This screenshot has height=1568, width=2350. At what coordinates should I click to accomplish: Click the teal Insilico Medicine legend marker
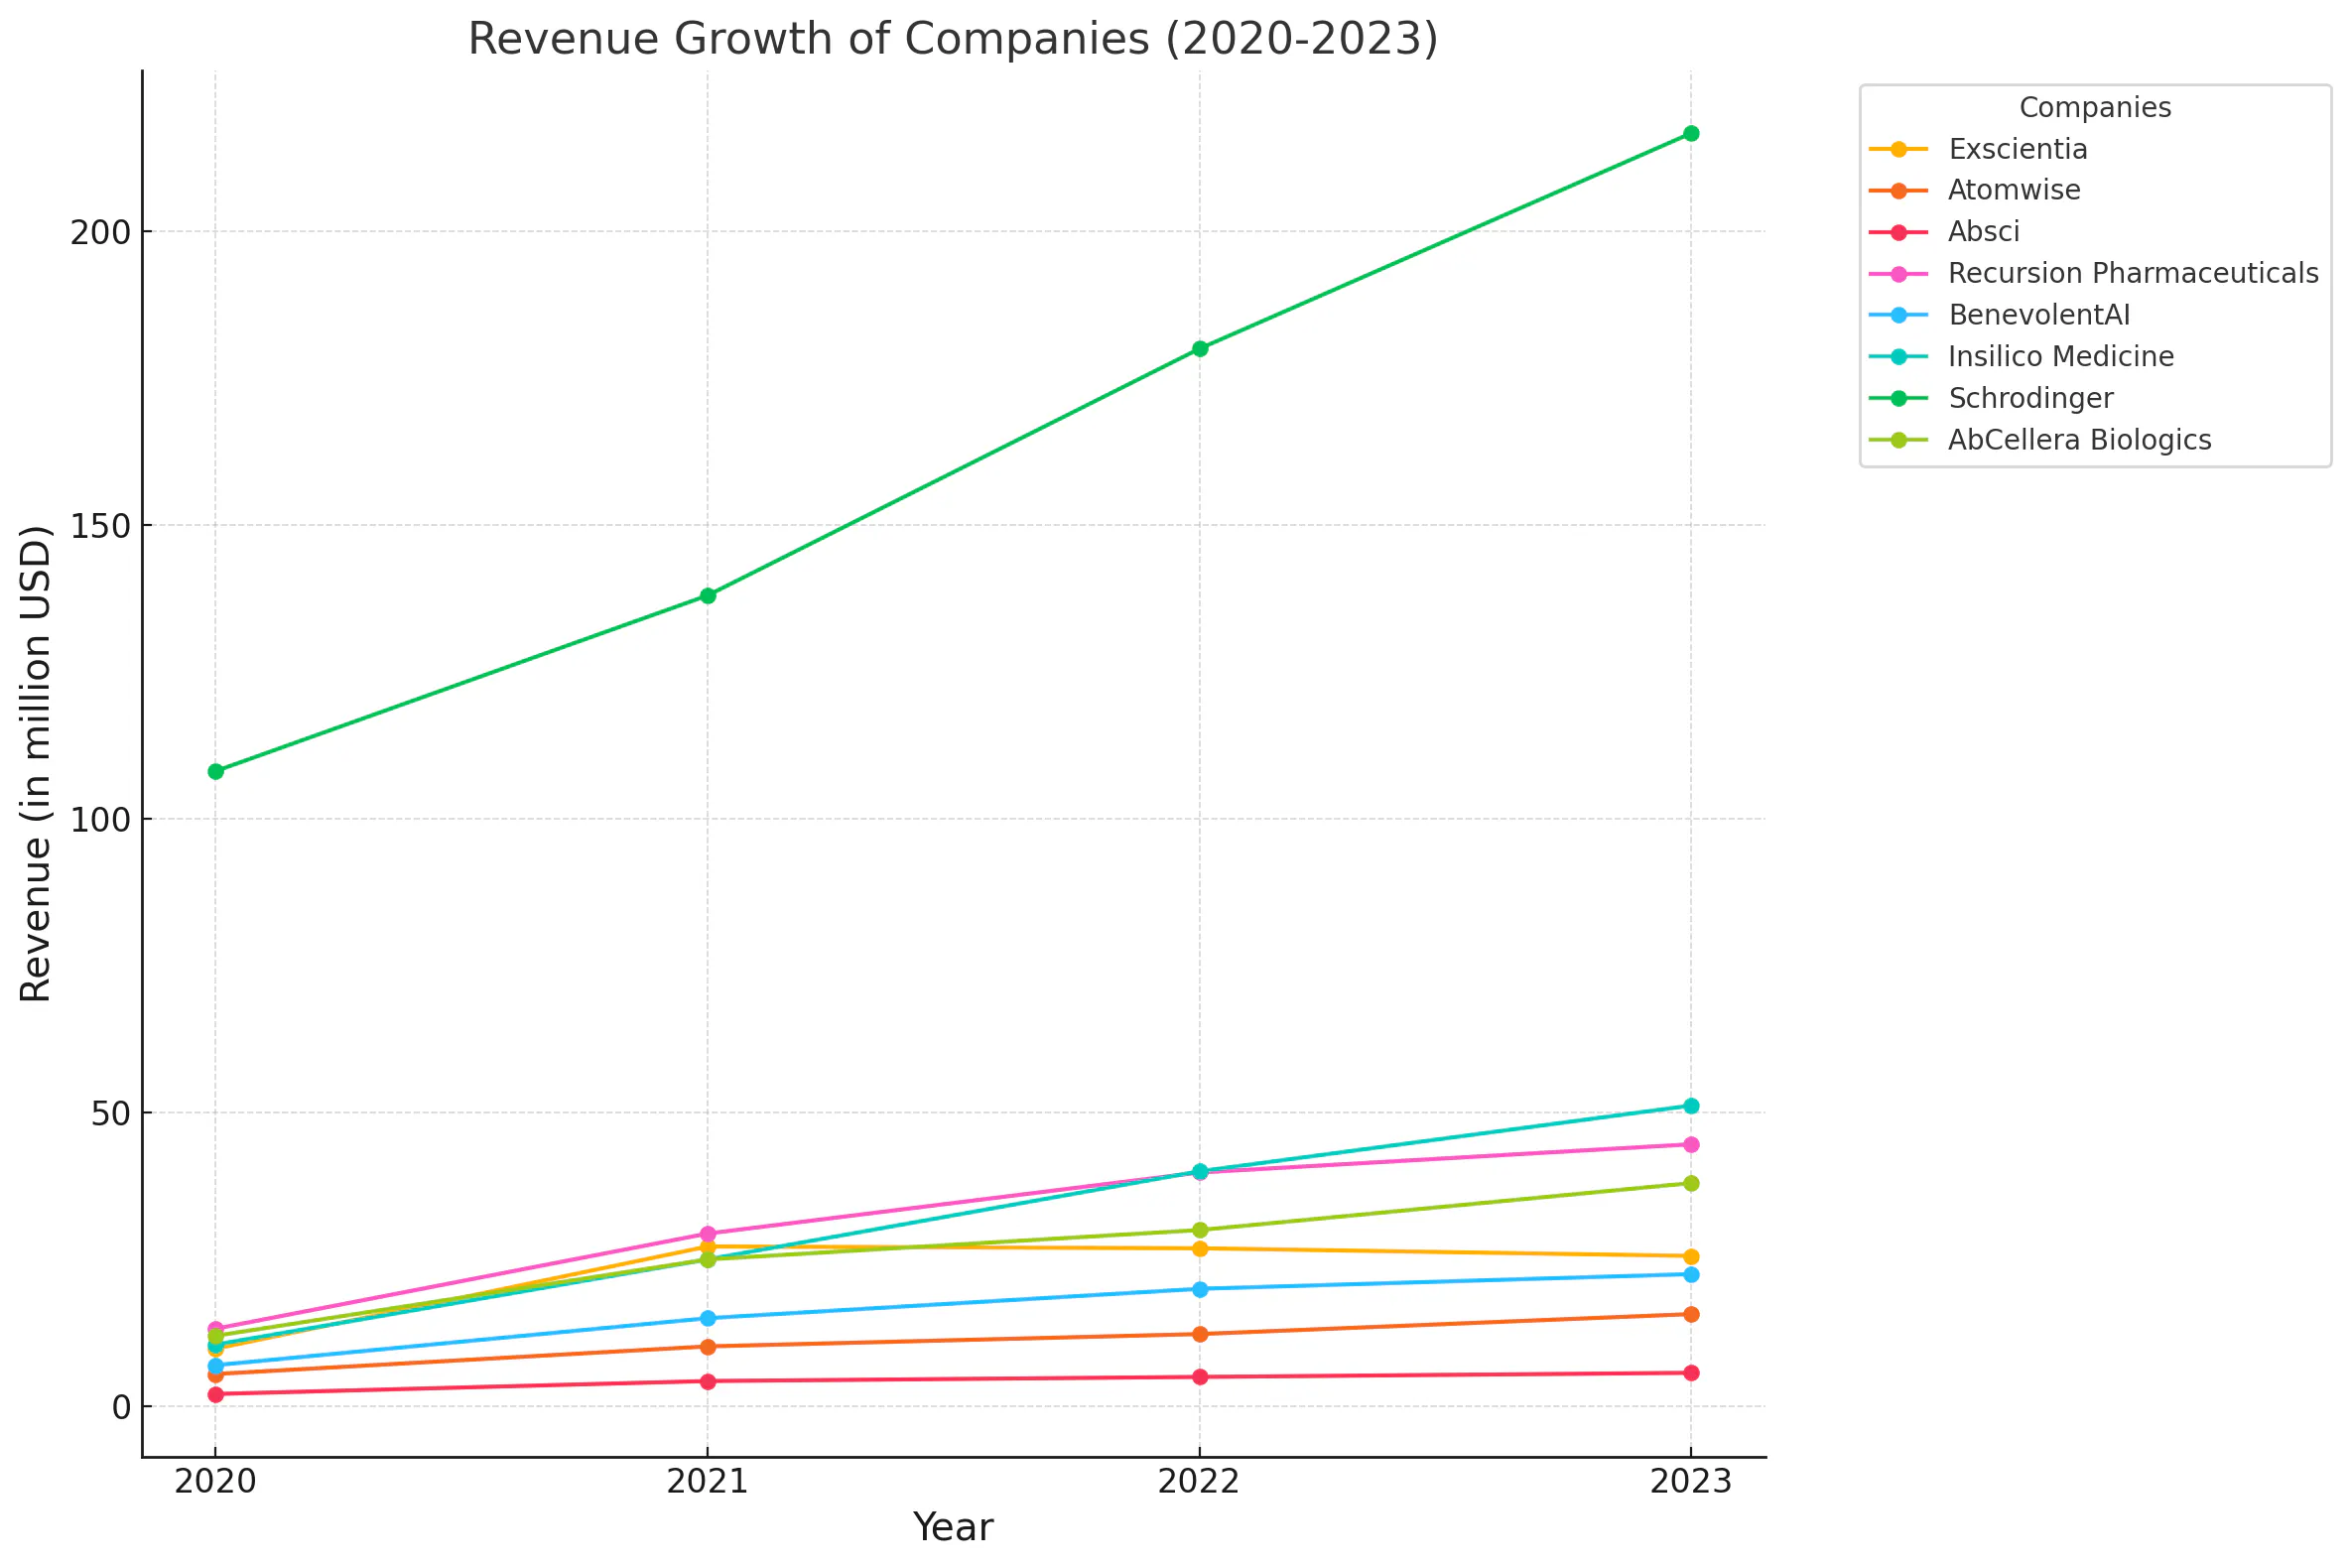point(1899,357)
